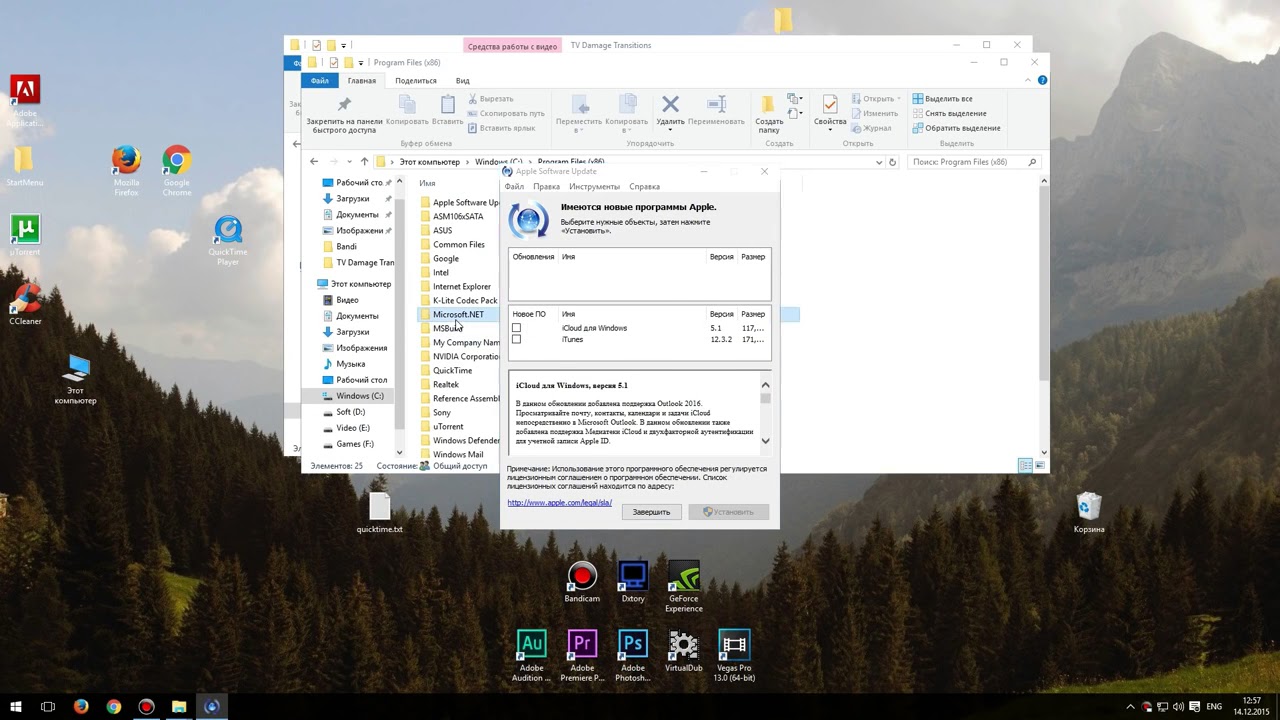Image resolution: width=1280 pixels, height=720 pixels.
Task: Click the Explorer up-arrow navigation button
Action: click(x=364, y=162)
